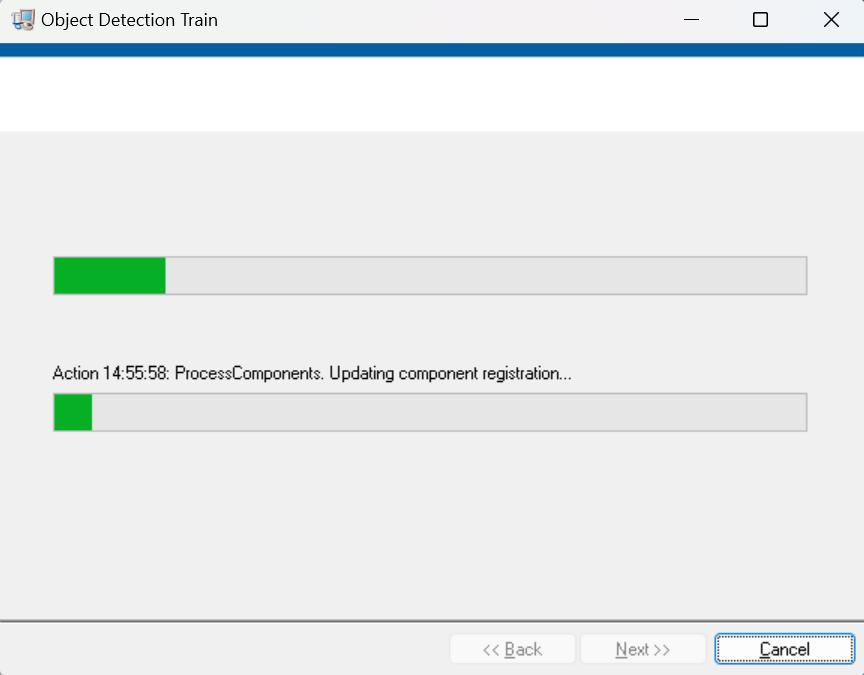Minimize the installer window
This screenshot has width=864, height=675.
[x=692, y=20]
